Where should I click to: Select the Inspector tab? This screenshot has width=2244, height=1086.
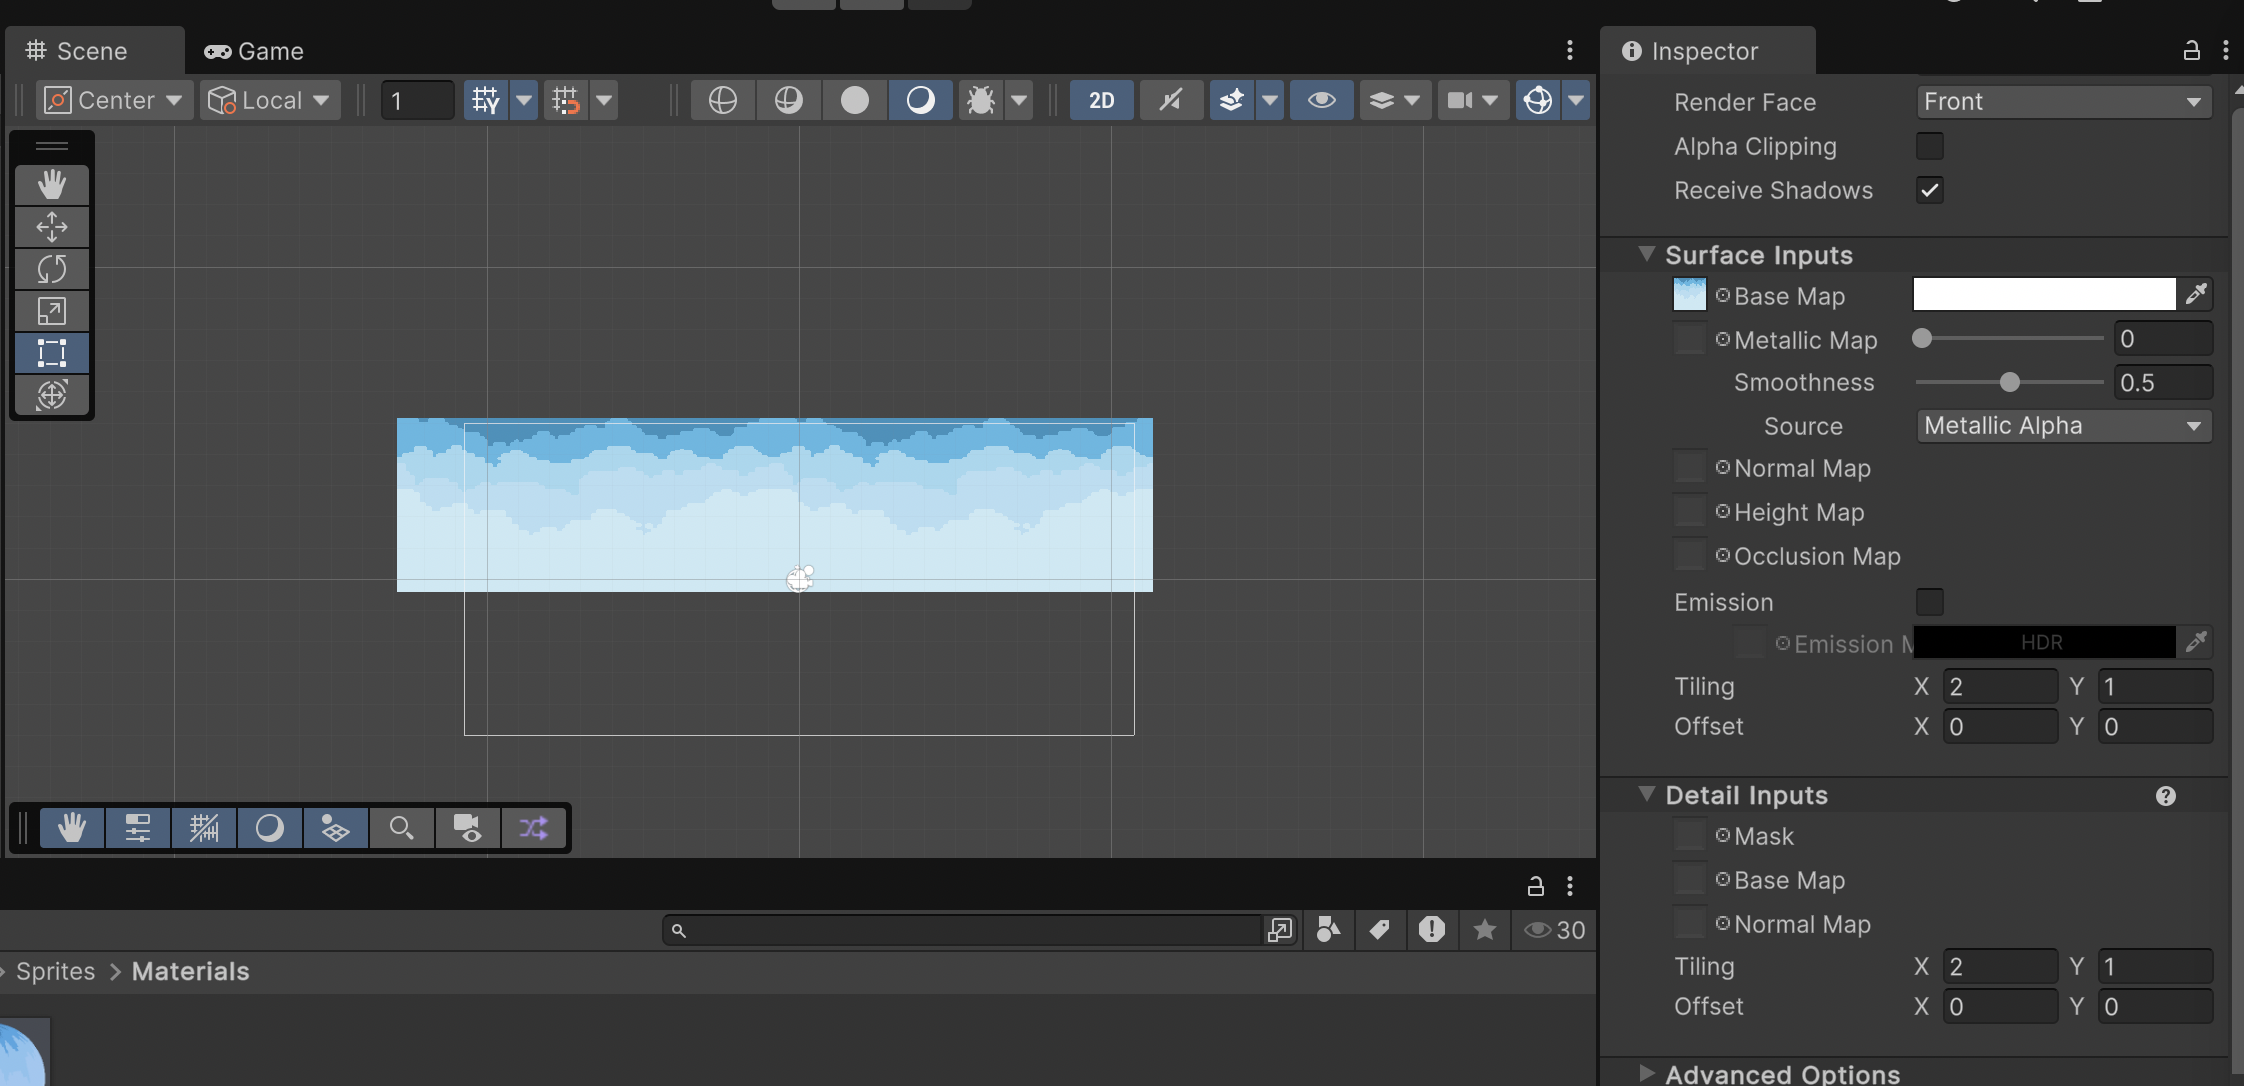tap(1704, 51)
